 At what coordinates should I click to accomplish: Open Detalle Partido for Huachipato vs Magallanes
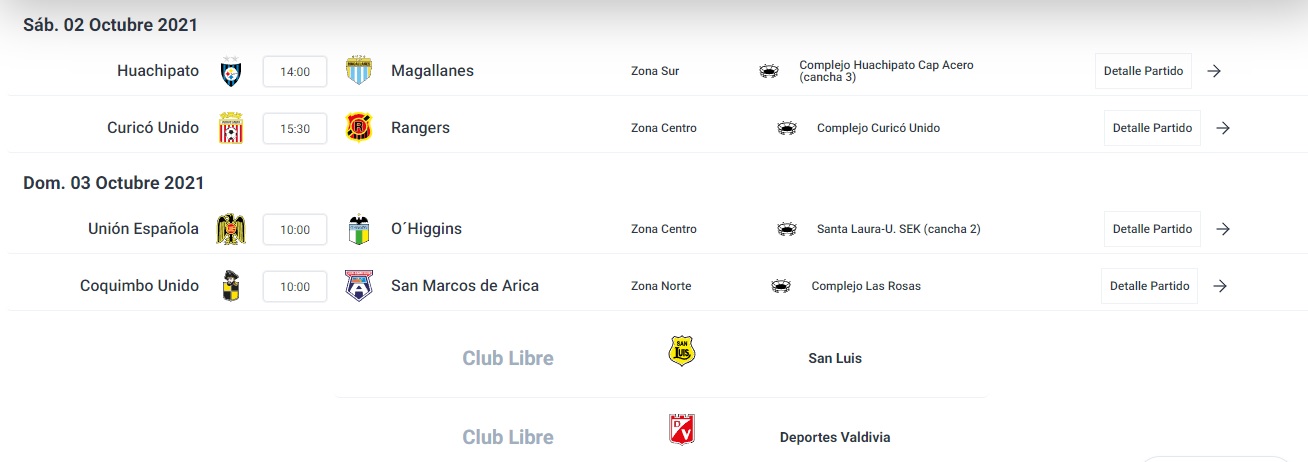pos(1143,71)
